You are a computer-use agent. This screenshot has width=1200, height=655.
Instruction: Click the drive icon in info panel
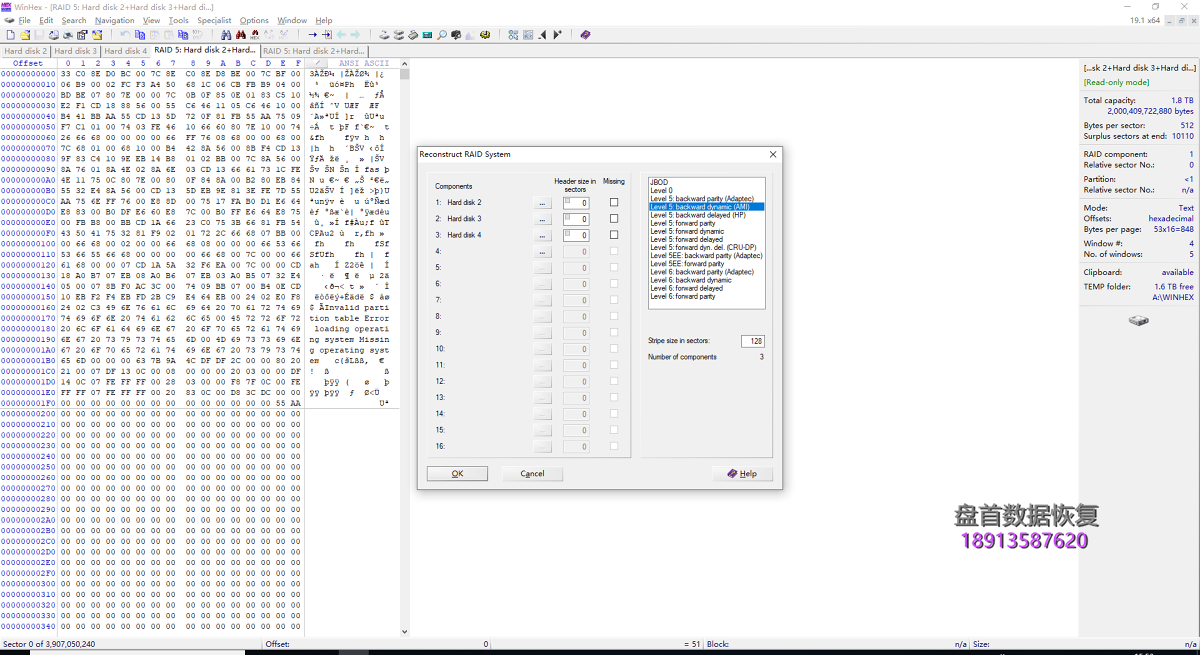(x=1139, y=321)
